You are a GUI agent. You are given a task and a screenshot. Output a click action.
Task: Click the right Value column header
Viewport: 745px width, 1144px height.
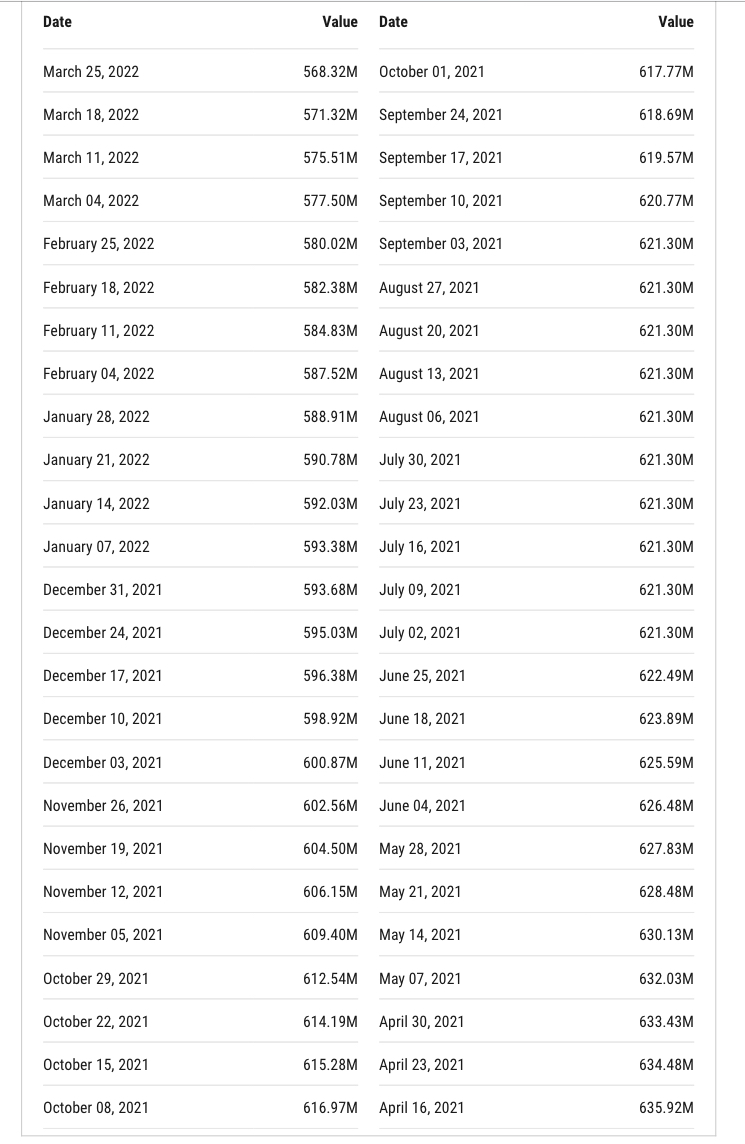(676, 22)
